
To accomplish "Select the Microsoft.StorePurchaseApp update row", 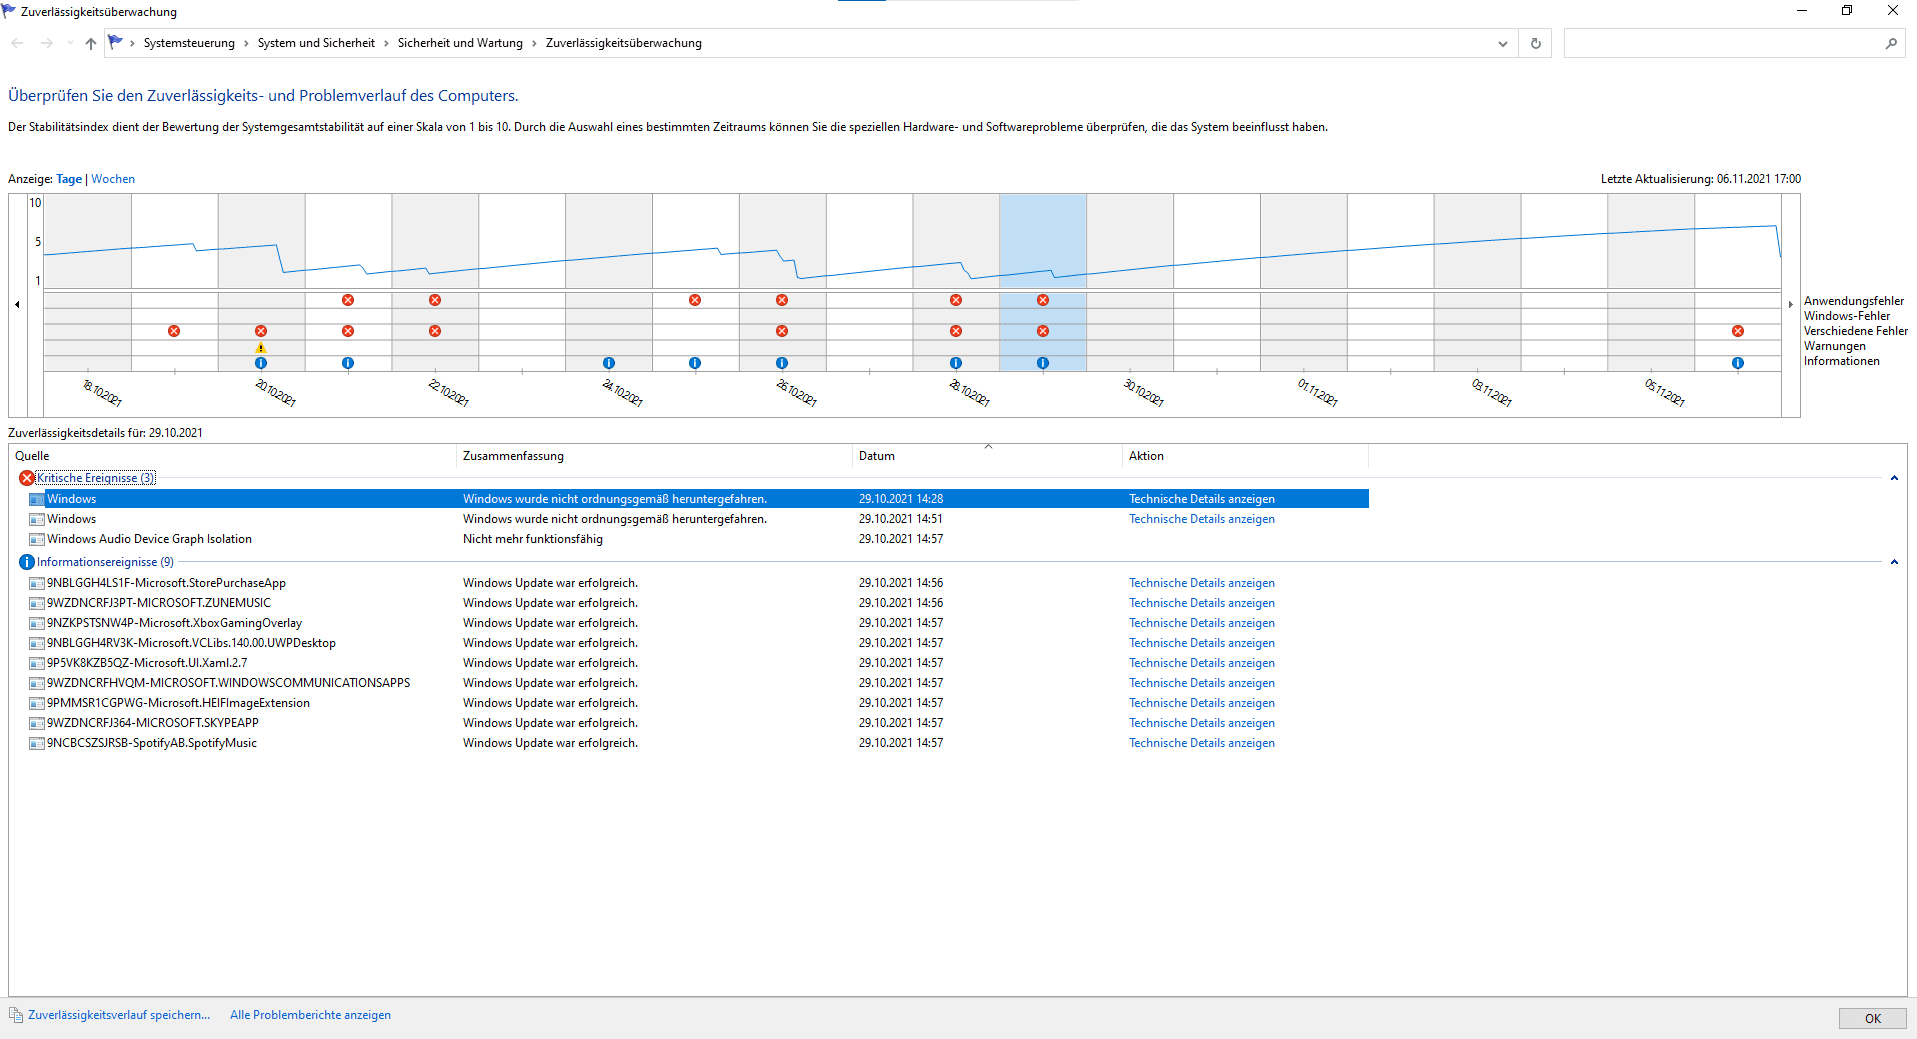I will tap(698, 583).
